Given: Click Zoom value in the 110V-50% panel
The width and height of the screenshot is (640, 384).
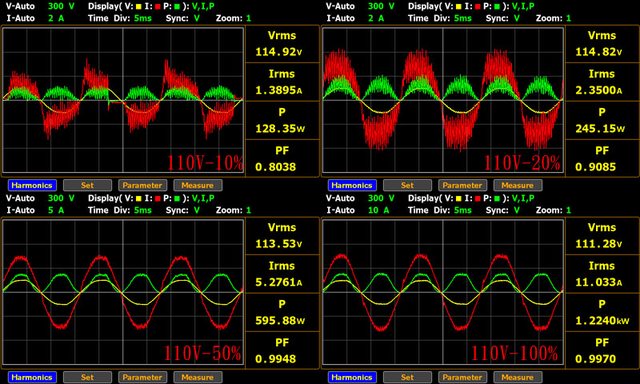Looking at the screenshot, I should point(249,210).
